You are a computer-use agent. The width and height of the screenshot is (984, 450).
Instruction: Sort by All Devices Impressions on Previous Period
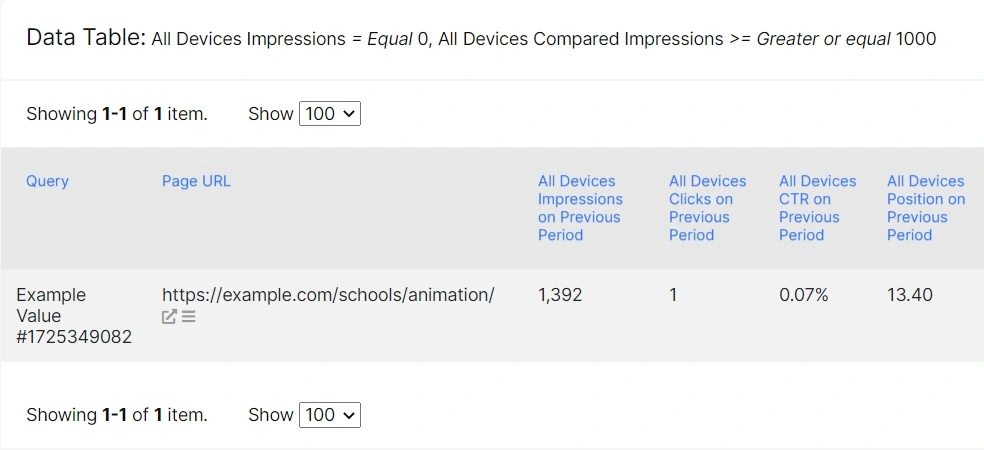click(580, 208)
